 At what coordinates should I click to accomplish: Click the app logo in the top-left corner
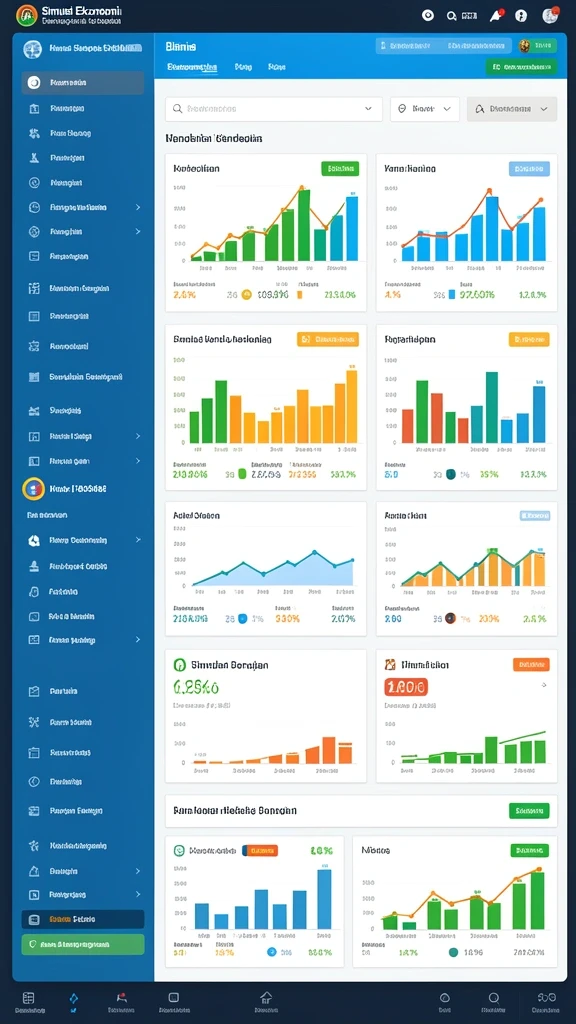coord(26,15)
